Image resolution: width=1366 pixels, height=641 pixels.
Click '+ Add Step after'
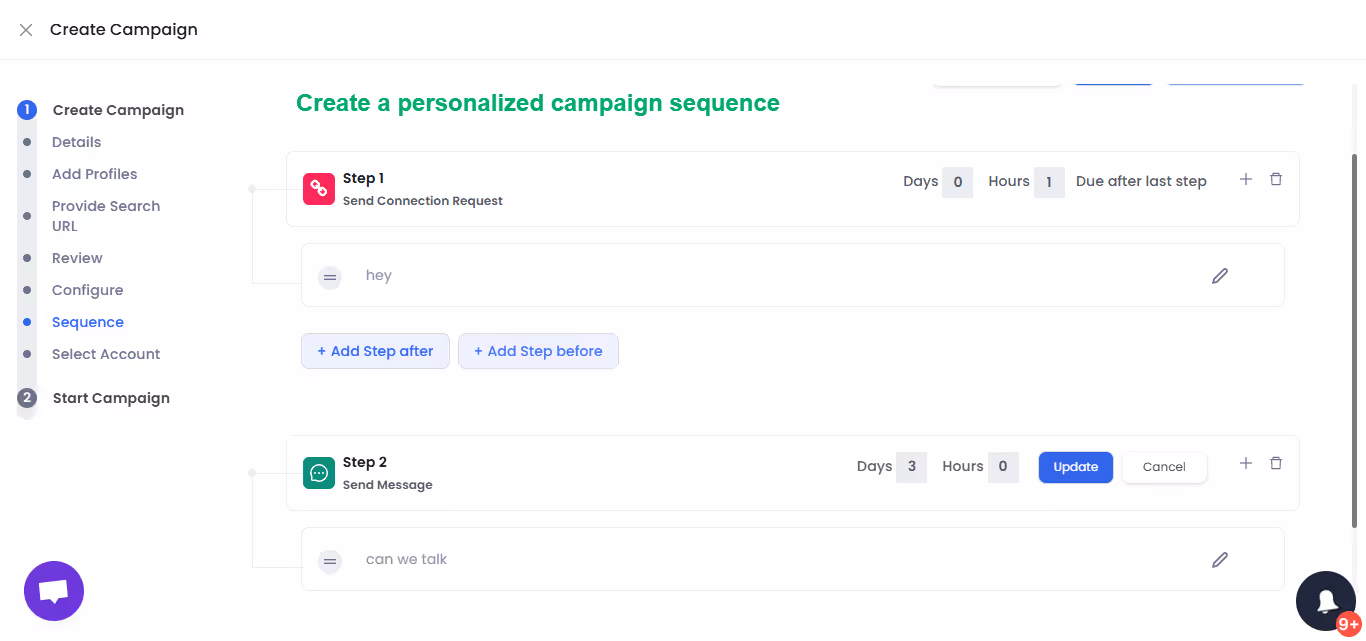pyautogui.click(x=375, y=350)
